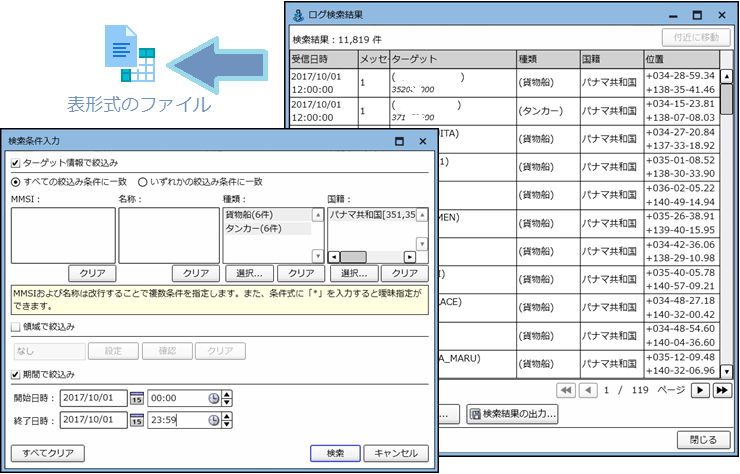This screenshot has height=474, width=740.
Task: Select いずれかの絞込み条件に一致 radio option
Action: (143, 182)
